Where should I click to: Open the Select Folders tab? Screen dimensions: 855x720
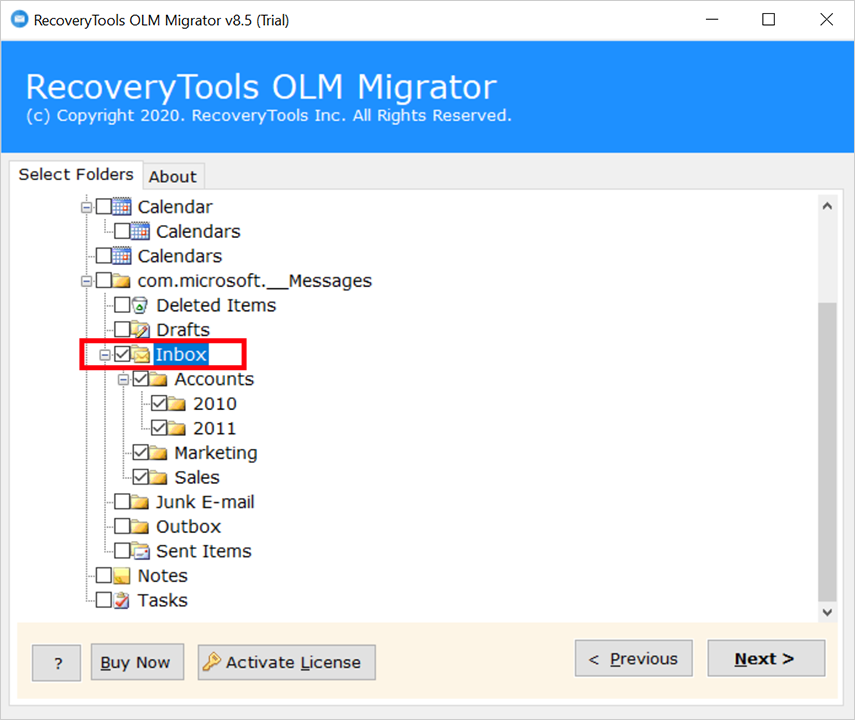pos(76,175)
